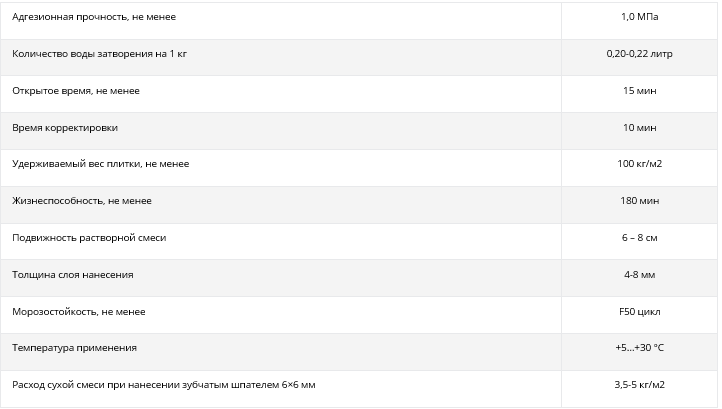Click the 'Толщина слоя нанесения' row label

tap(73, 274)
